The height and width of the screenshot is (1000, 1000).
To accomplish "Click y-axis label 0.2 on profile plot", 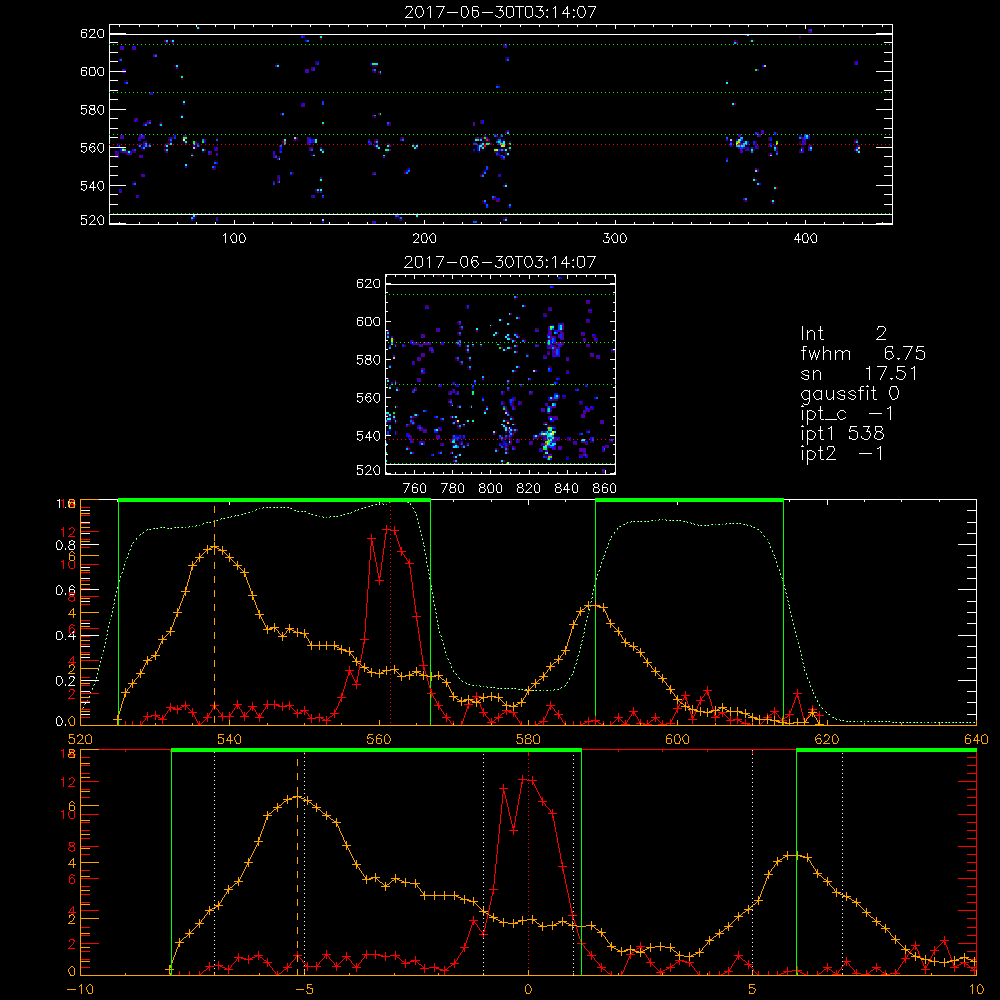I will click(65, 680).
